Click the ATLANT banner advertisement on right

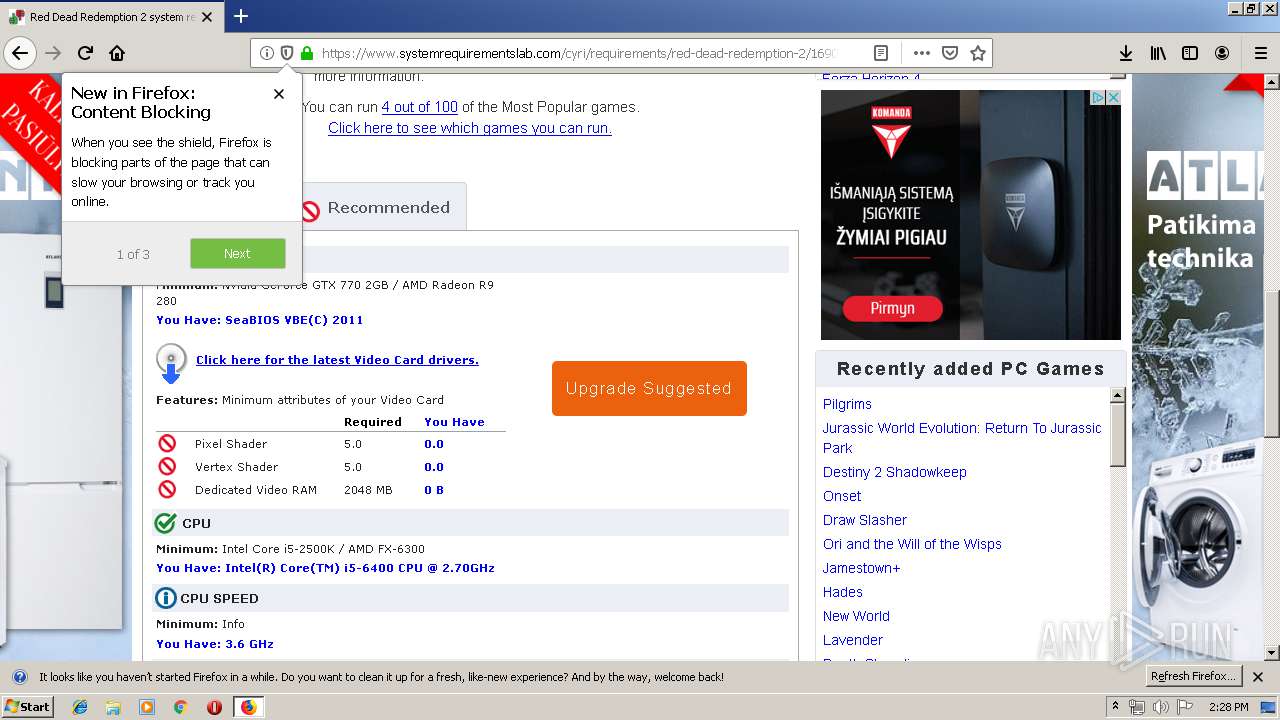point(1198,367)
